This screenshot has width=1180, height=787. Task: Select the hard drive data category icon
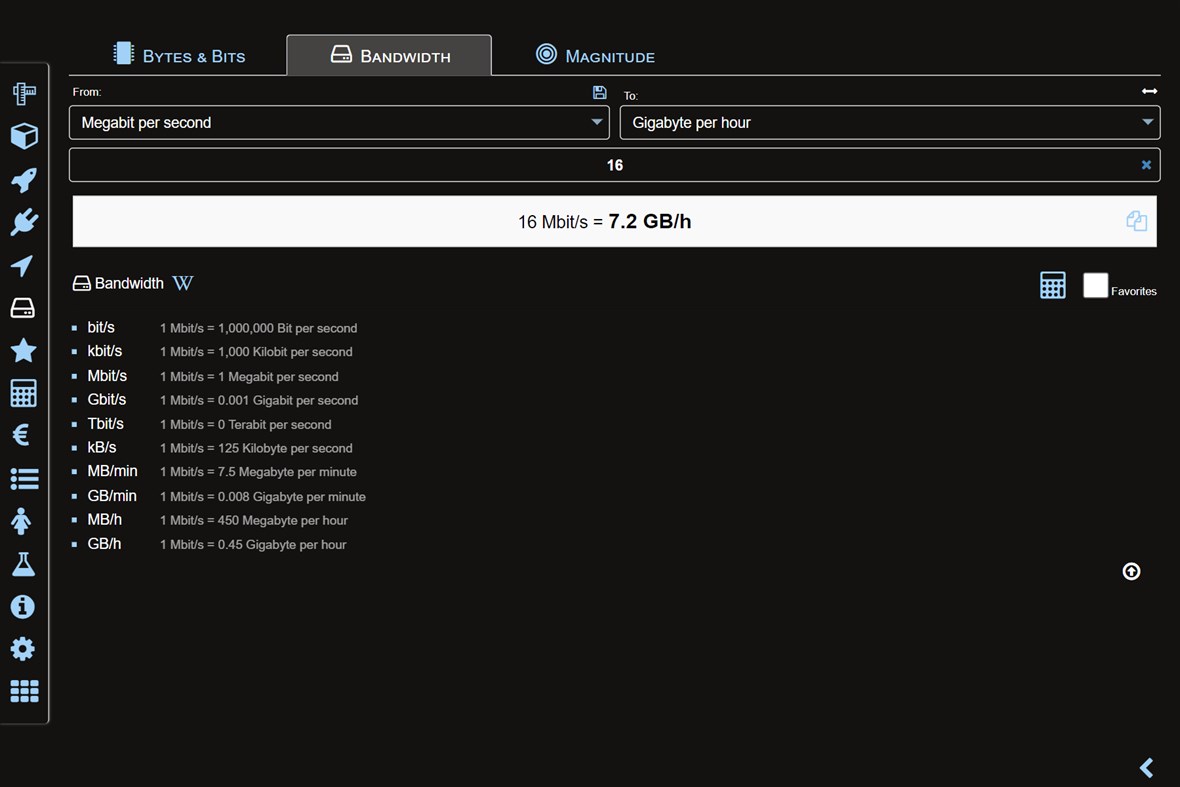tap(23, 308)
